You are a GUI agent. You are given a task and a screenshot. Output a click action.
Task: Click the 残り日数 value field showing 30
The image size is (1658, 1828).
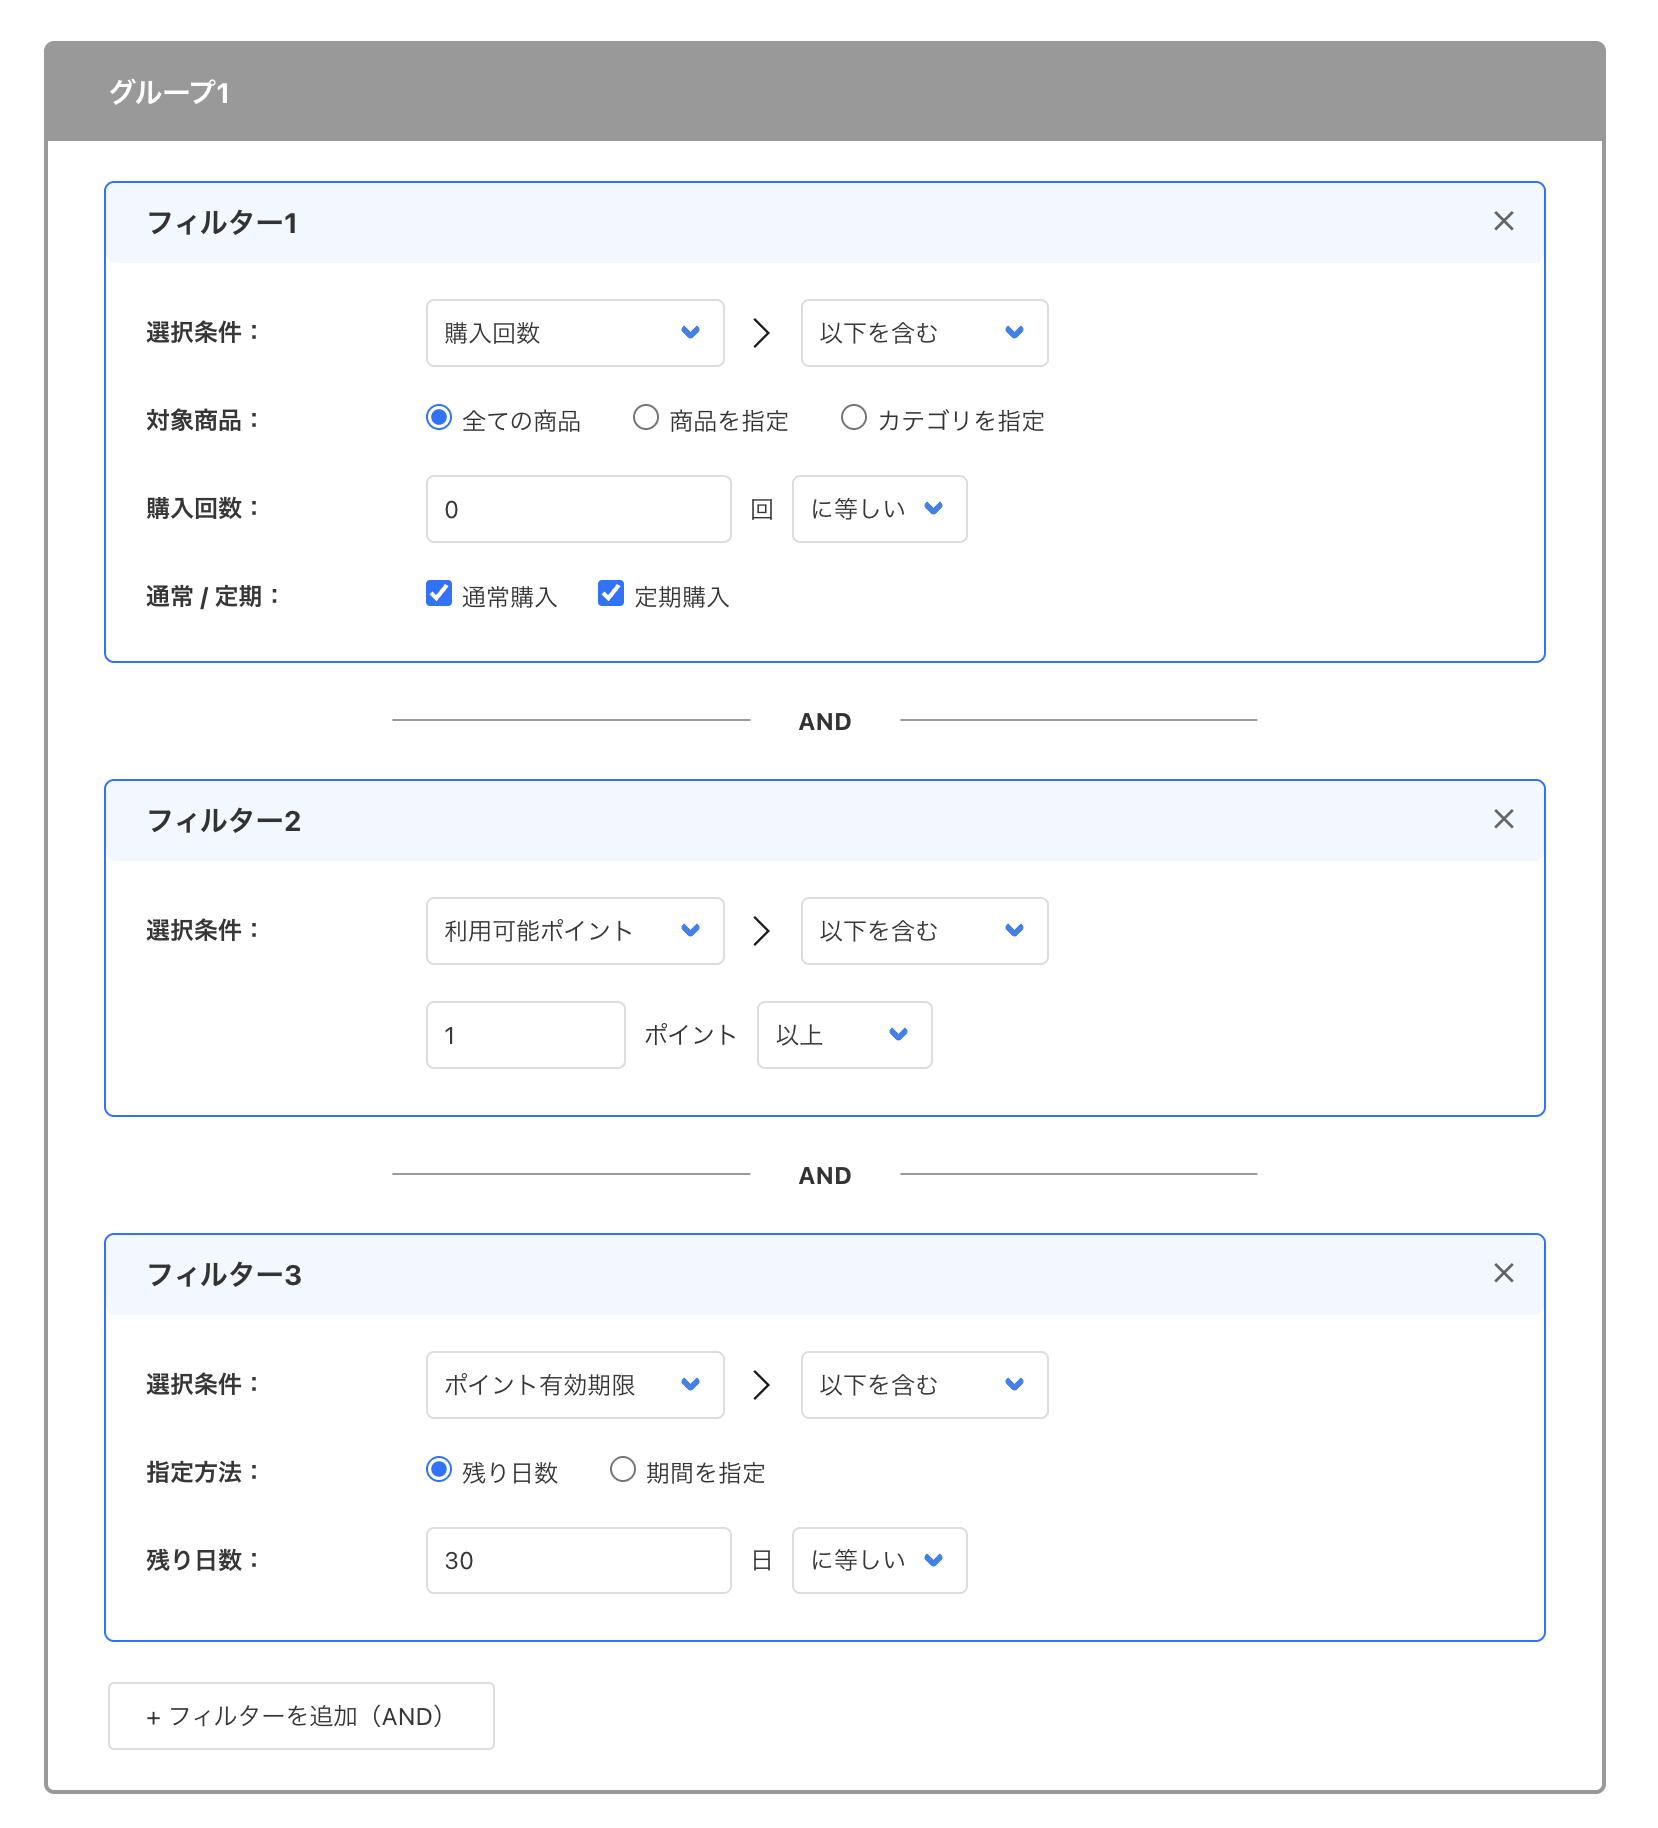tap(577, 1560)
